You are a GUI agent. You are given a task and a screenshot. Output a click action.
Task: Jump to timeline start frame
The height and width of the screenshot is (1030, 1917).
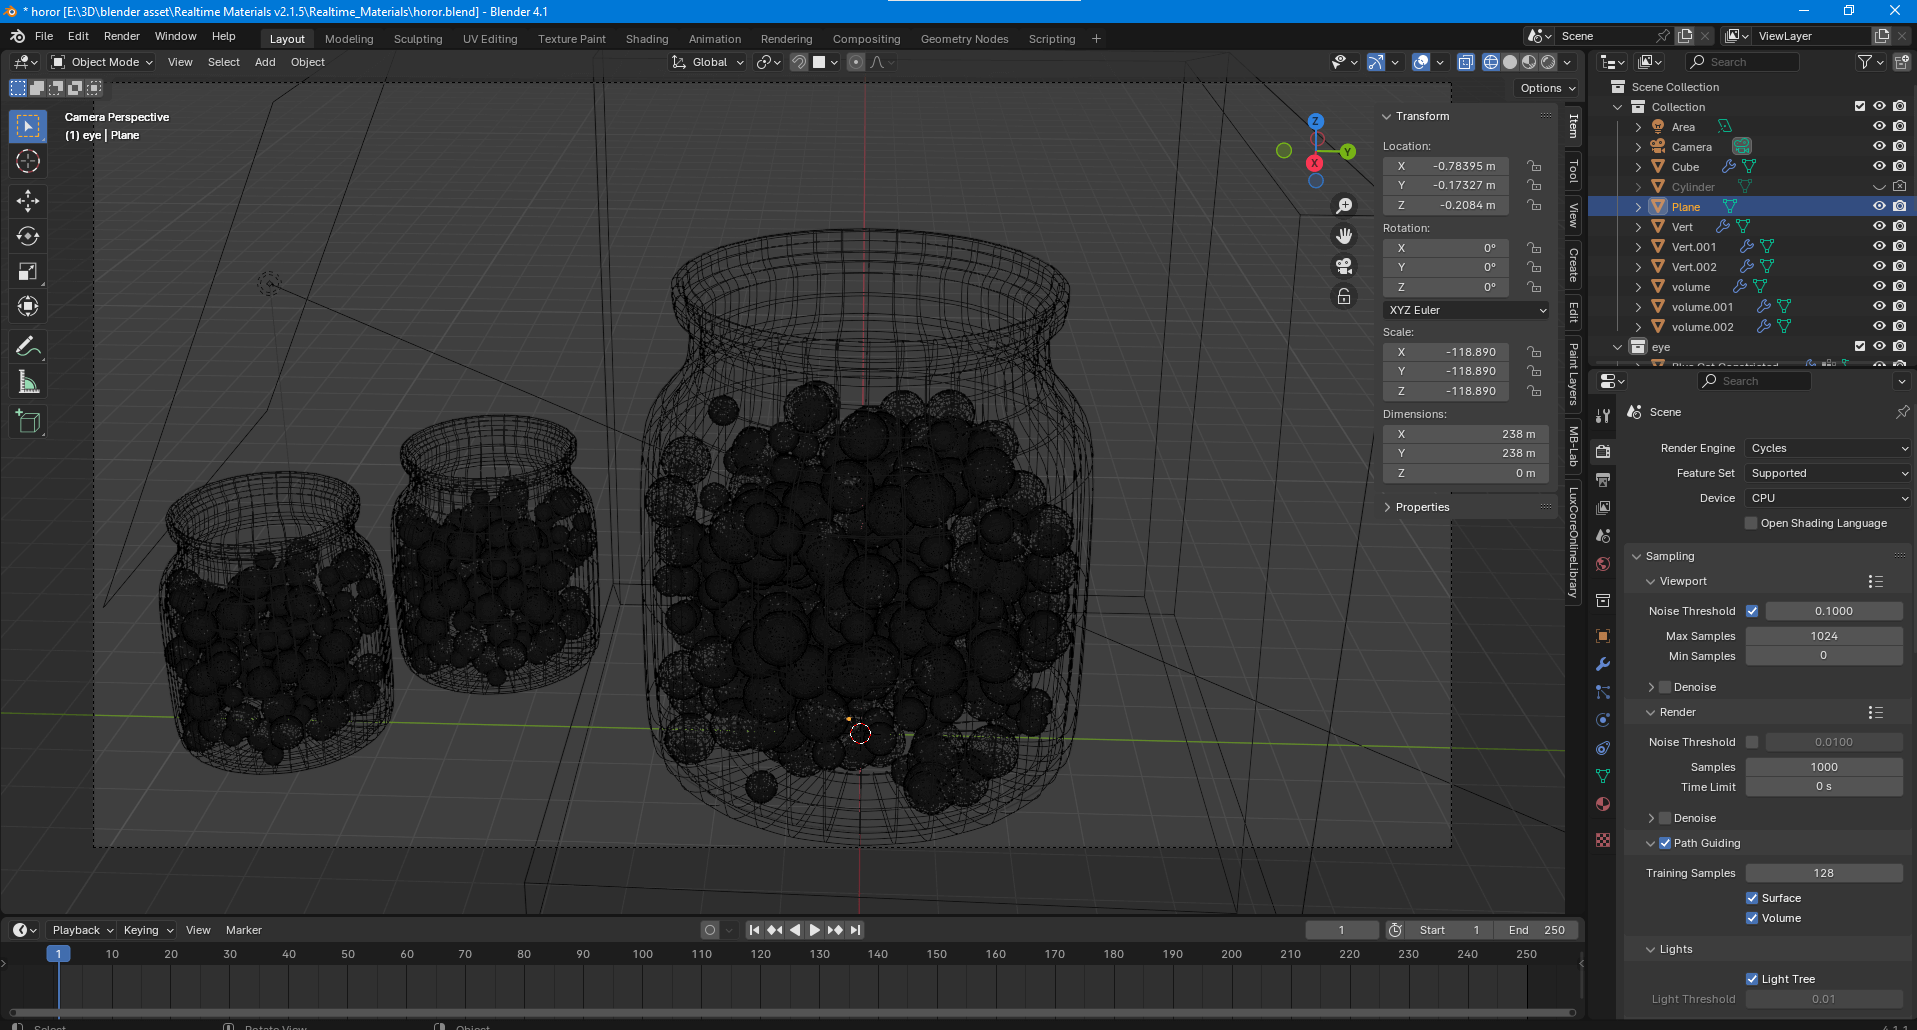755,930
